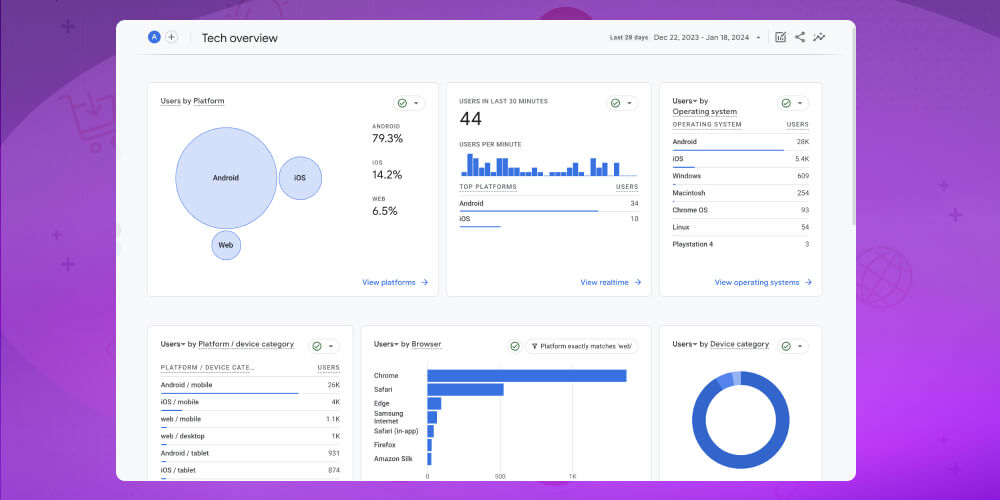Click the Safari bar in browser chart
1000x500 pixels.
pos(466,390)
